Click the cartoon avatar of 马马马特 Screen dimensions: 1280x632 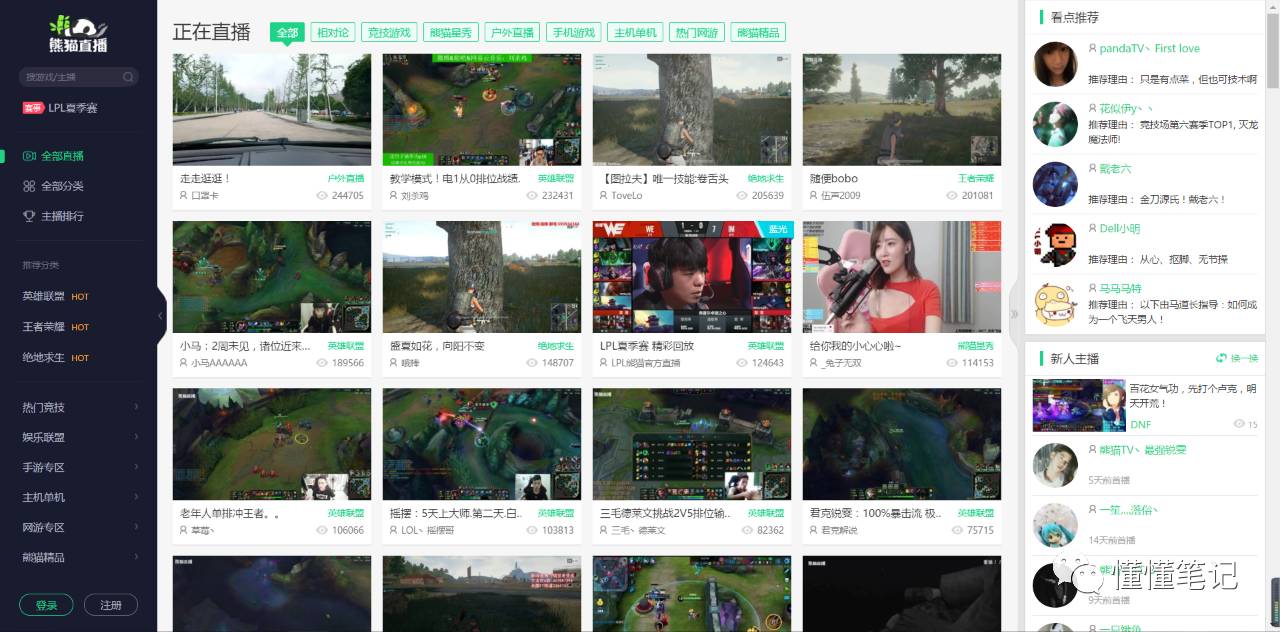tap(1055, 304)
